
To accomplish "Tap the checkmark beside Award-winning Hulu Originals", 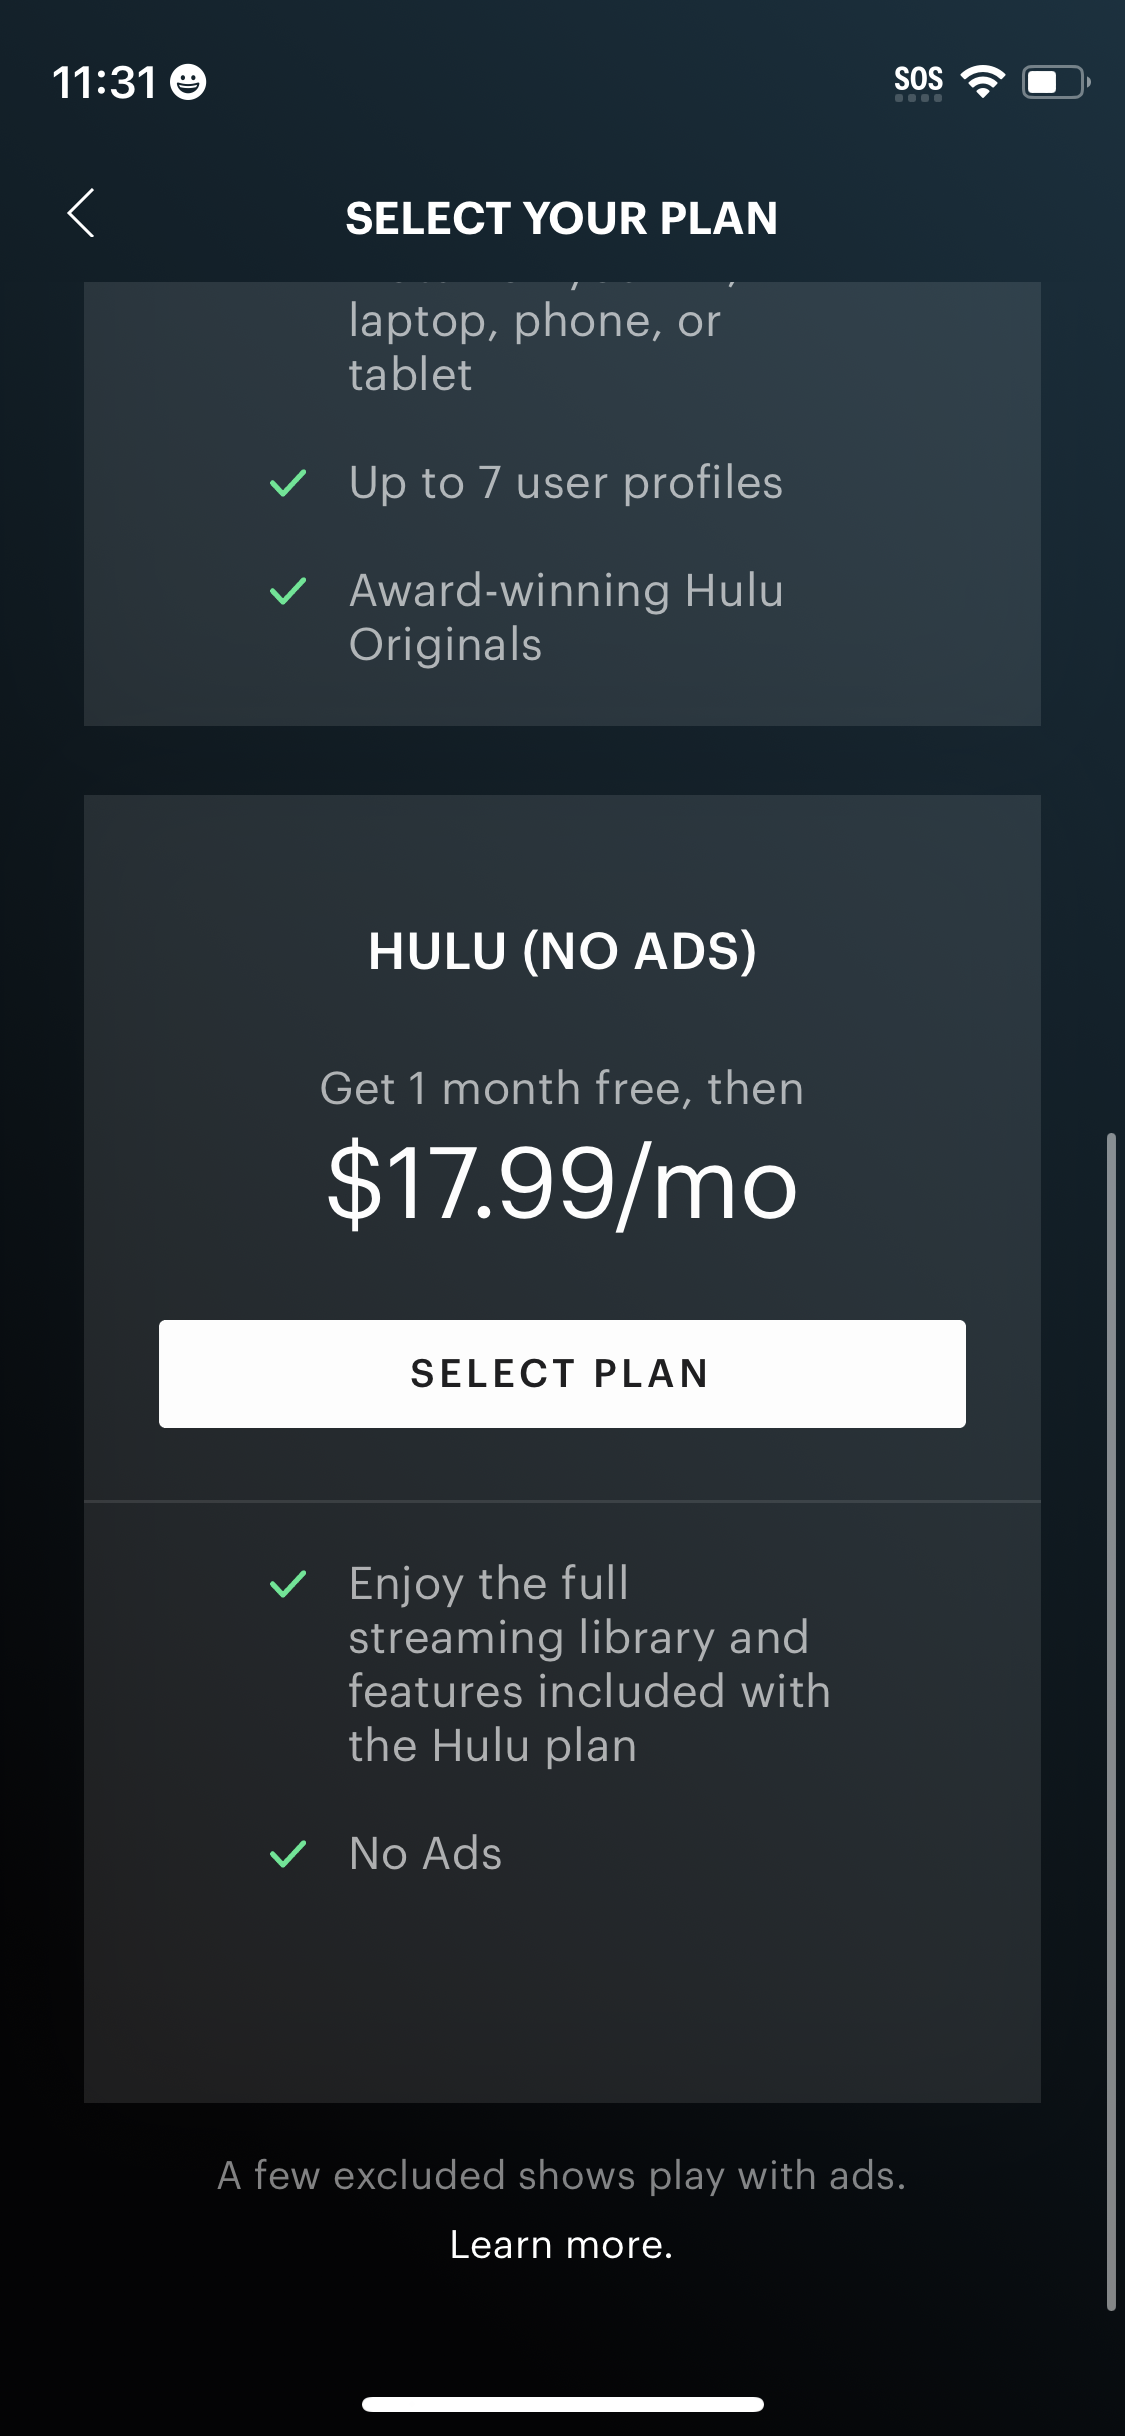I will pos(289,589).
